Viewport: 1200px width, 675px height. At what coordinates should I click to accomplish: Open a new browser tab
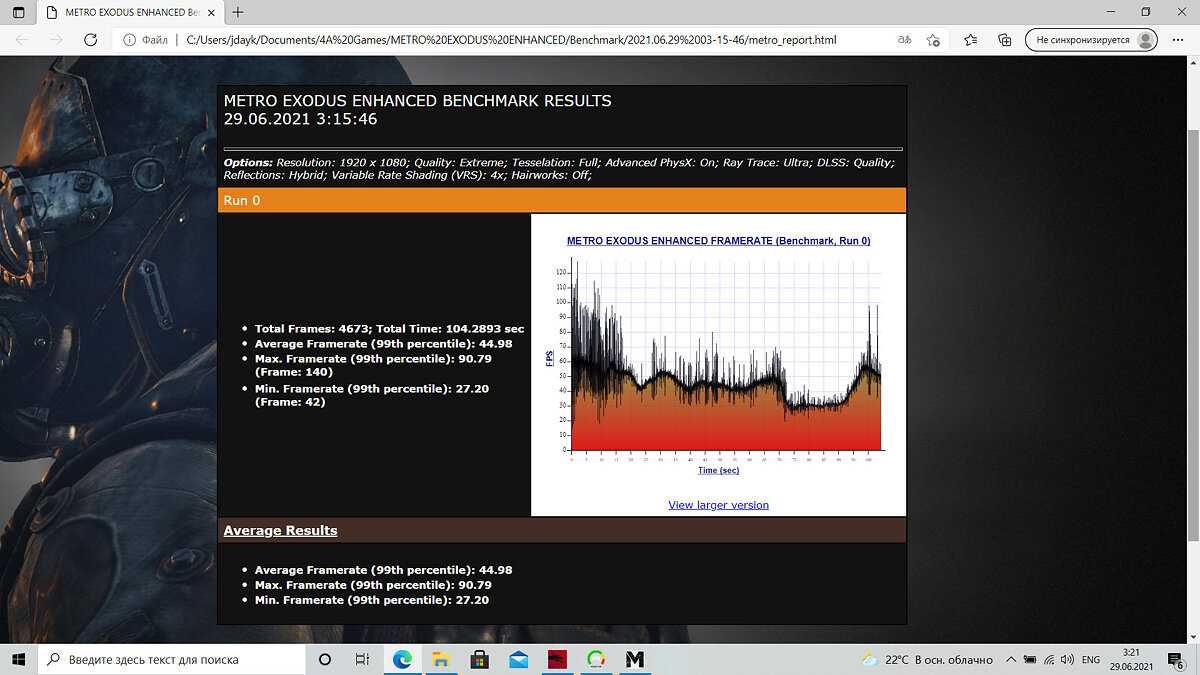(238, 12)
